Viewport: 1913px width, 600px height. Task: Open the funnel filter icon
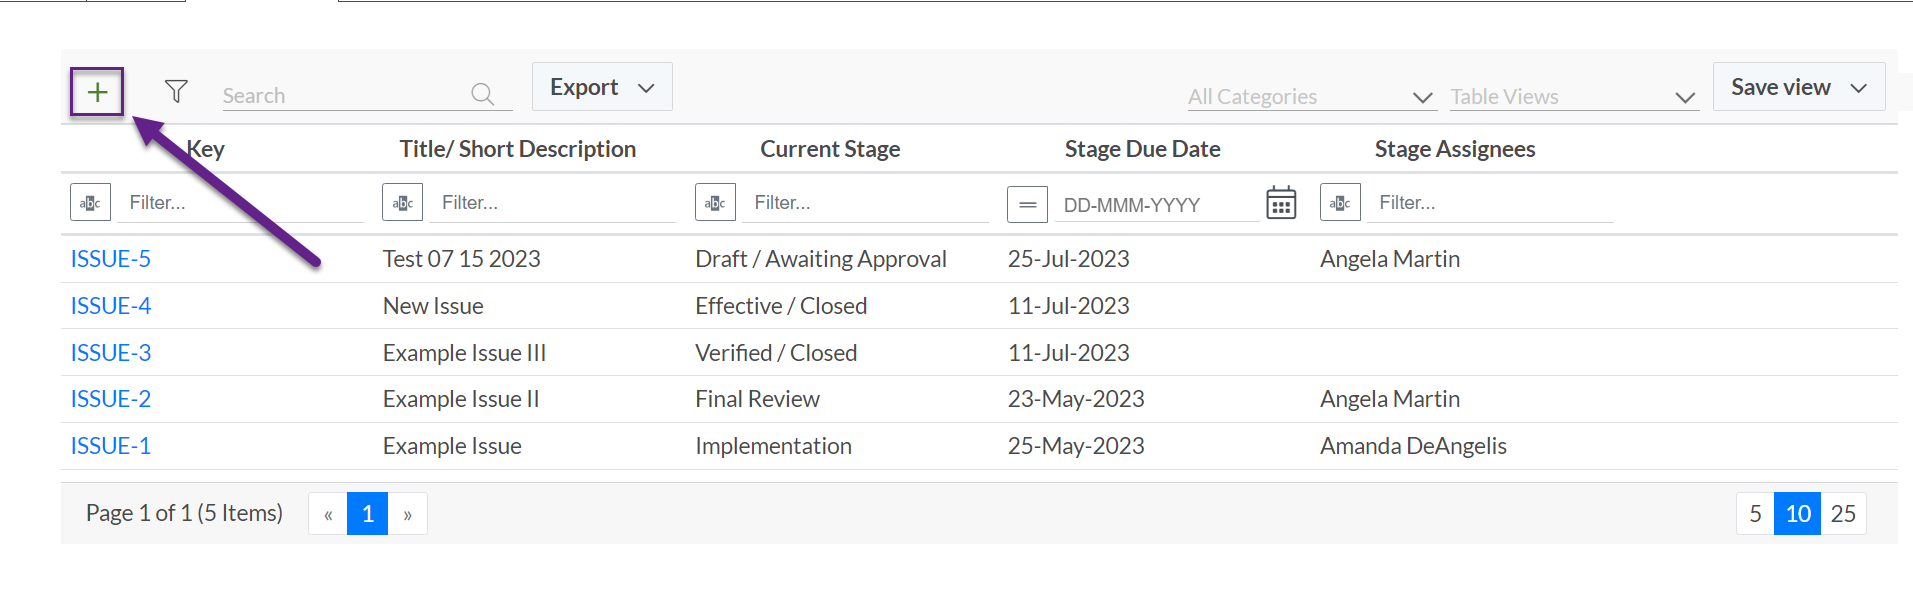click(176, 92)
